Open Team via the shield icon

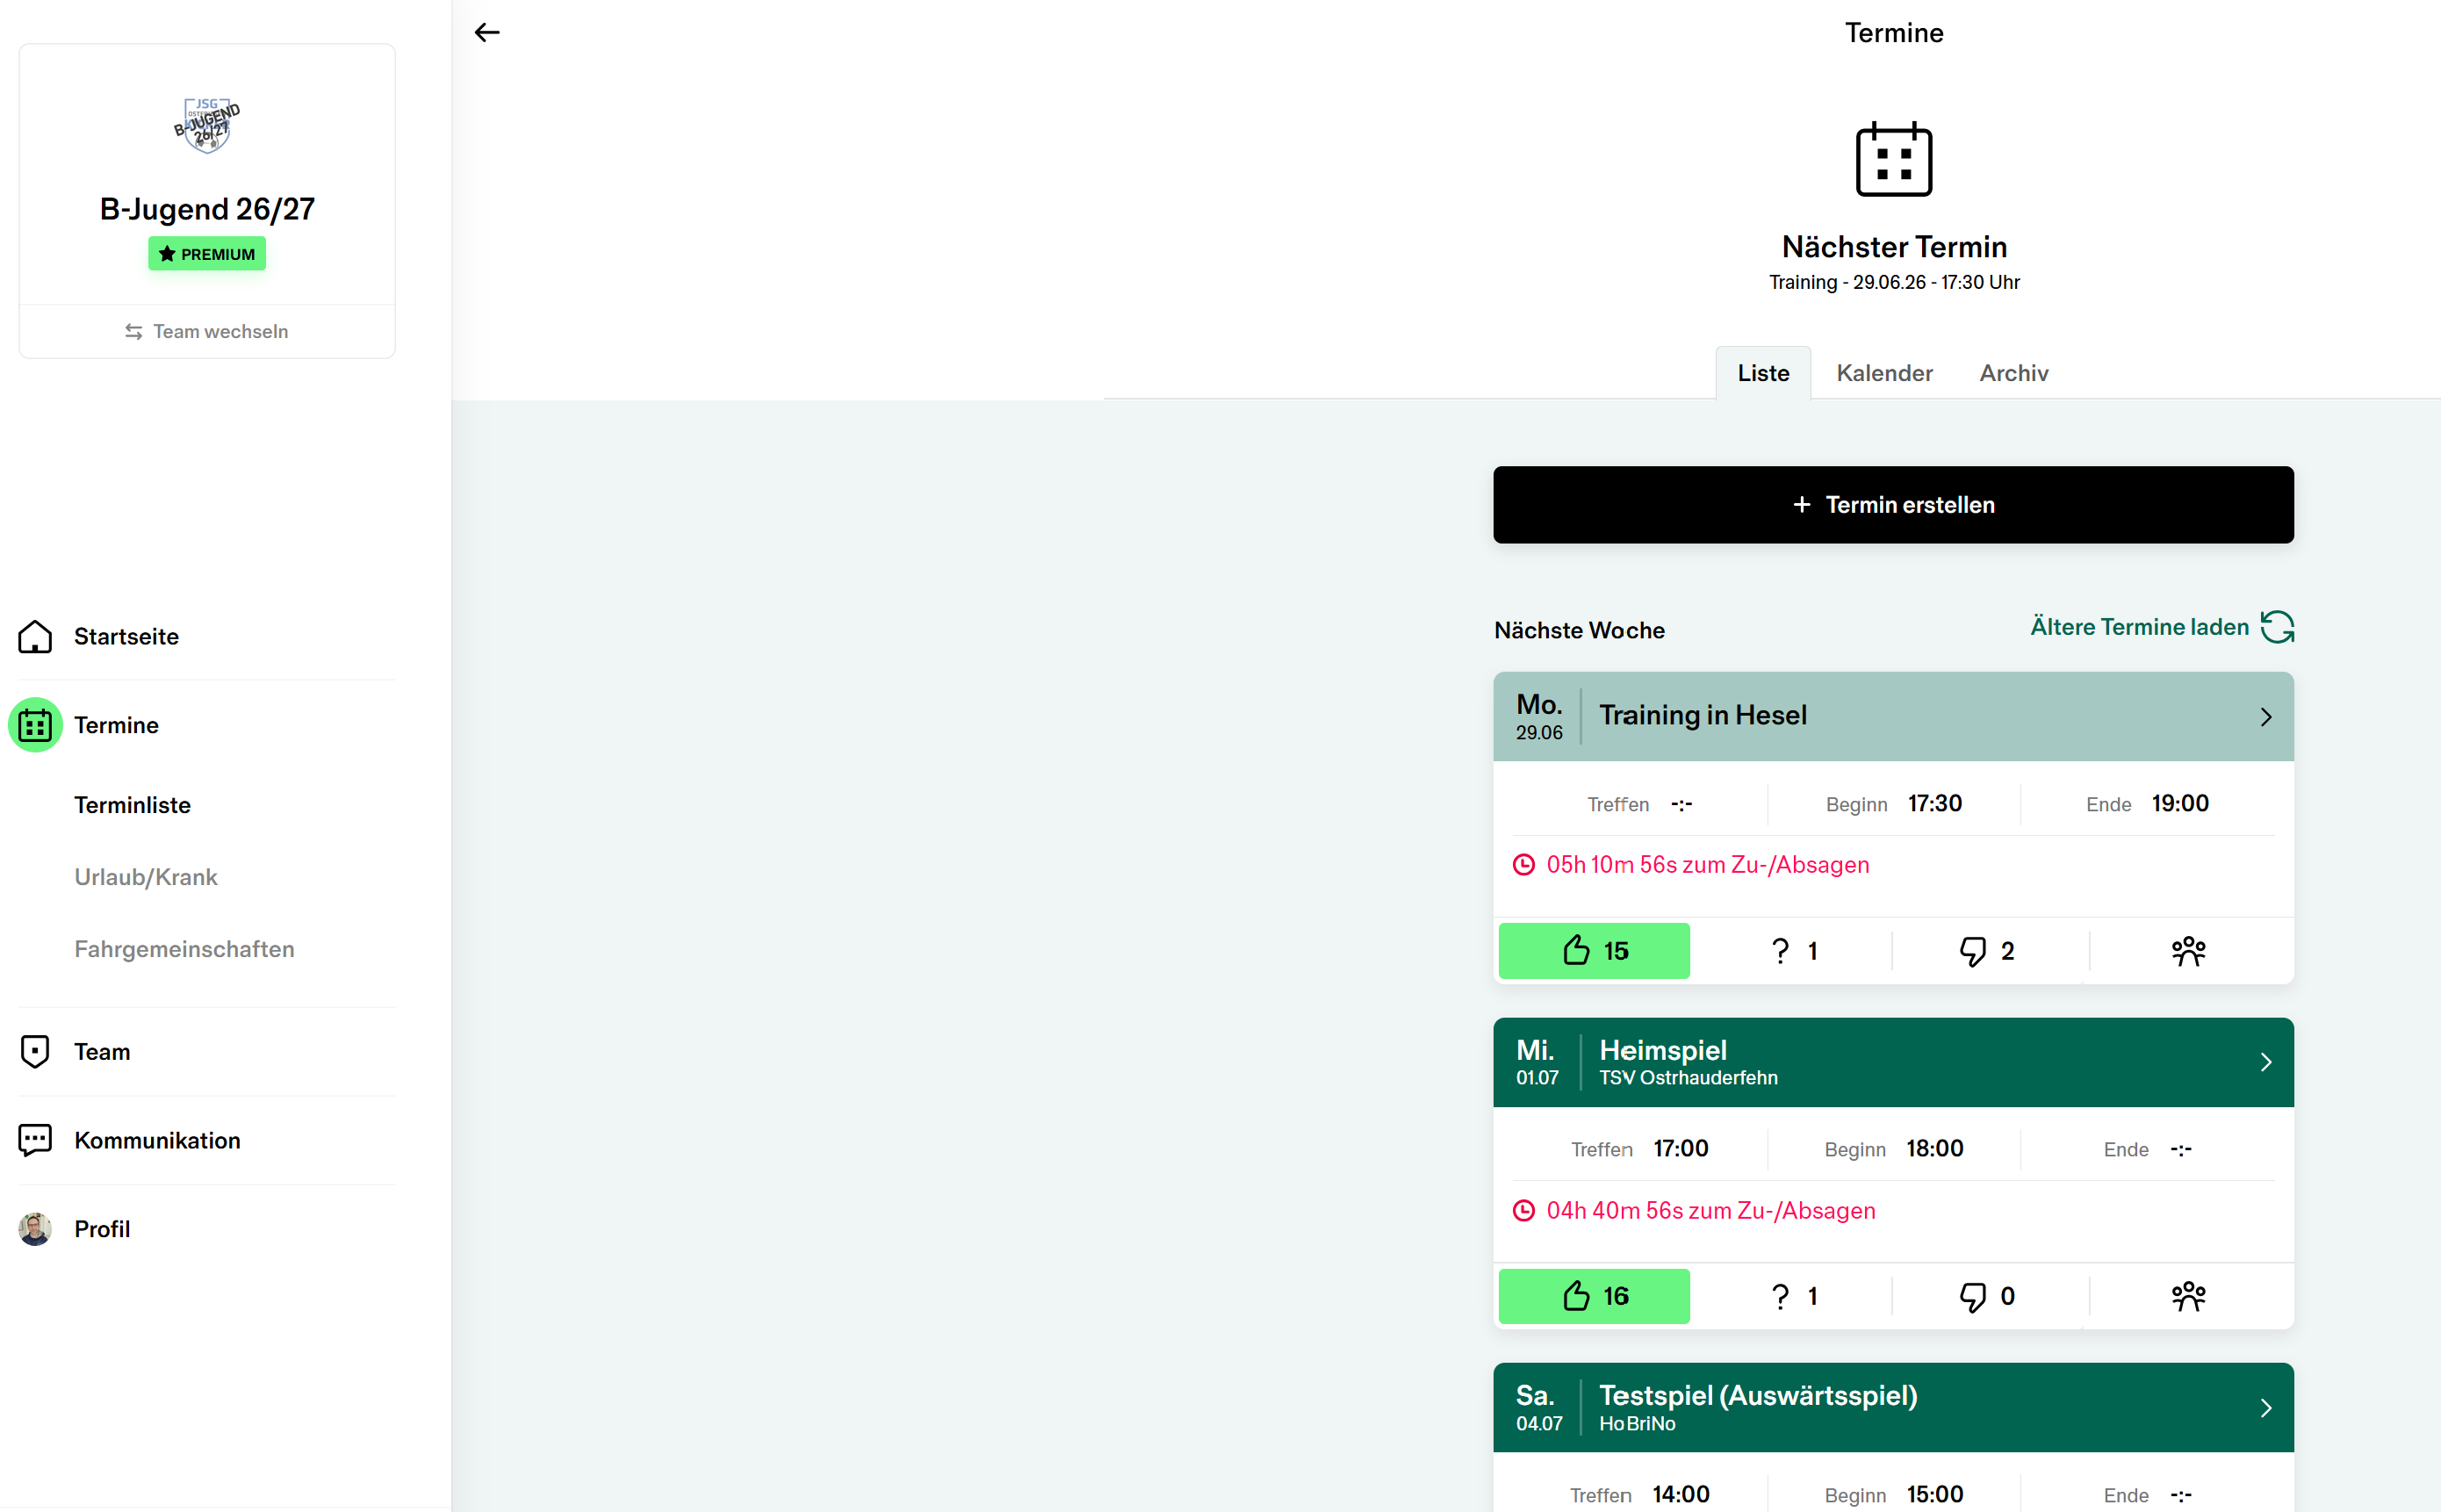click(x=35, y=1051)
